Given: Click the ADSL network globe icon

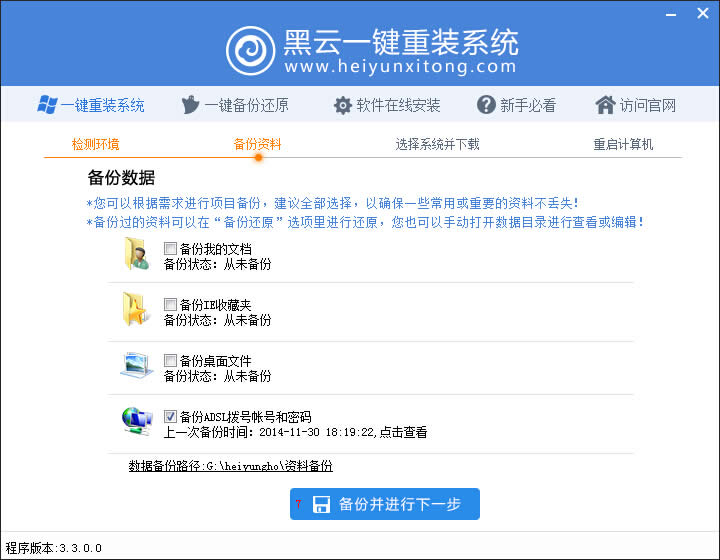Looking at the screenshot, I should [136, 423].
